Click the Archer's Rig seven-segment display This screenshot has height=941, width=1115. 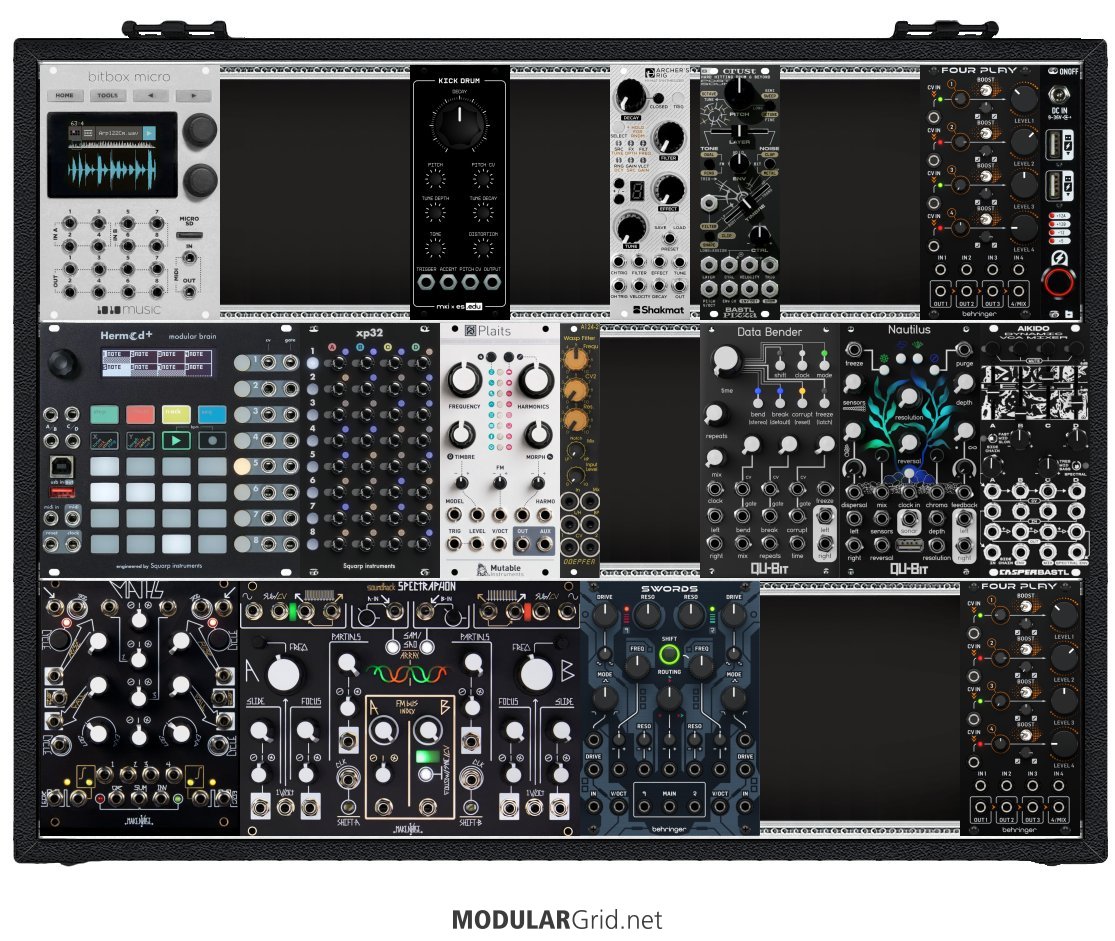tap(637, 191)
